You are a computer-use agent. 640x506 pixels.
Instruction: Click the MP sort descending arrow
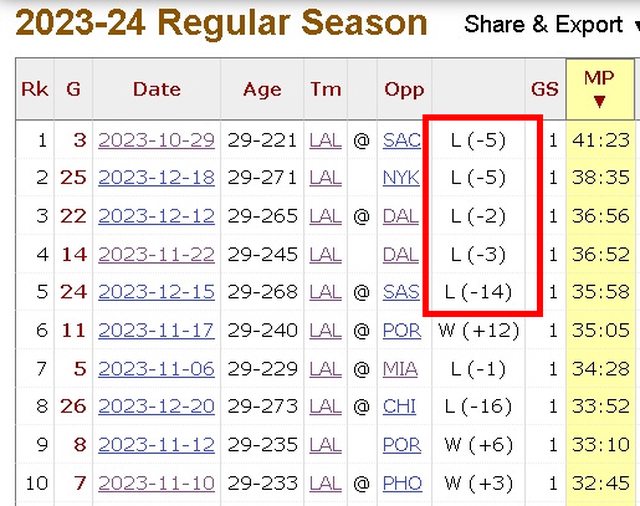pos(598,101)
